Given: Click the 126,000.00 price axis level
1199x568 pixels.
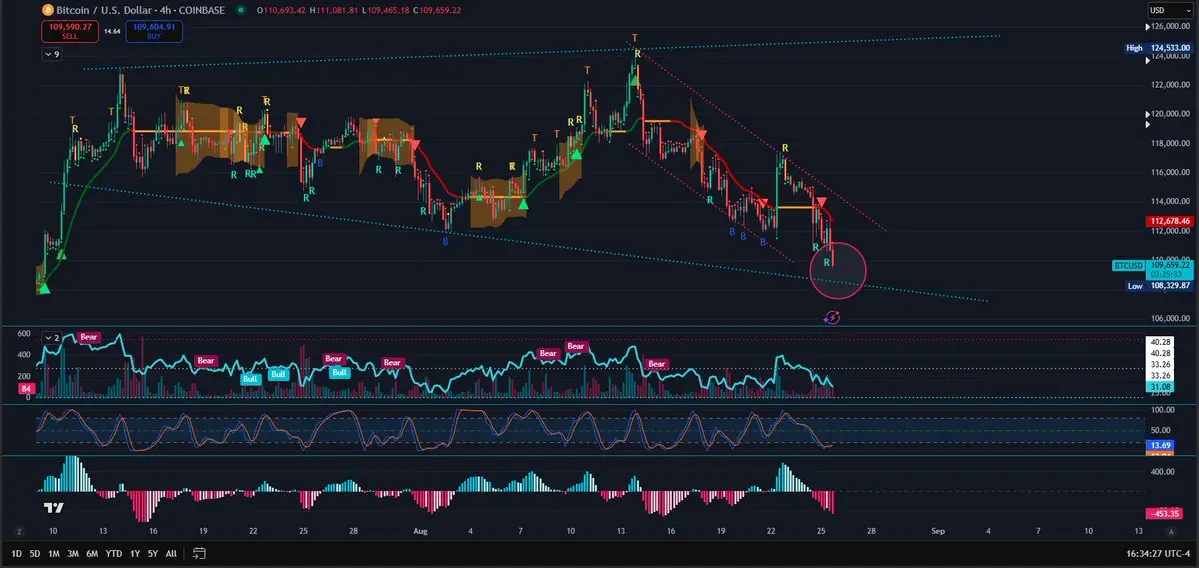Looking at the screenshot, I should point(1169,26).
